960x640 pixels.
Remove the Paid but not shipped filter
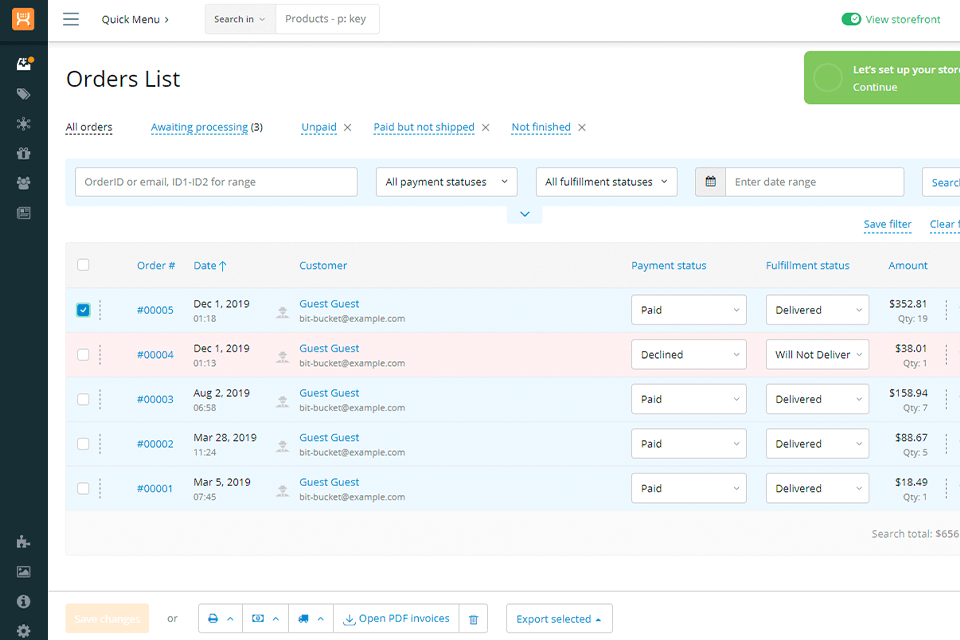tap(486, 127)
